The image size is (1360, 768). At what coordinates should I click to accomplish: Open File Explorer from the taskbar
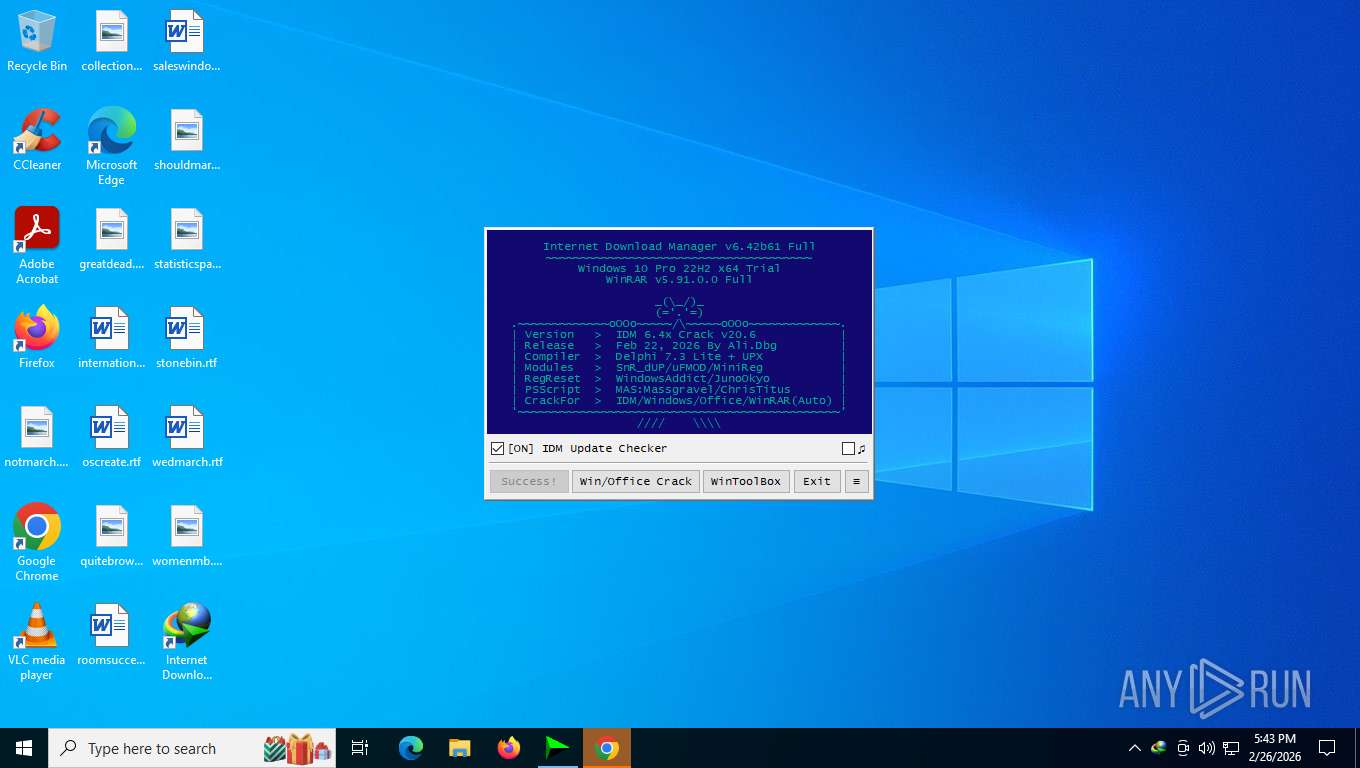tap(459, 748)
